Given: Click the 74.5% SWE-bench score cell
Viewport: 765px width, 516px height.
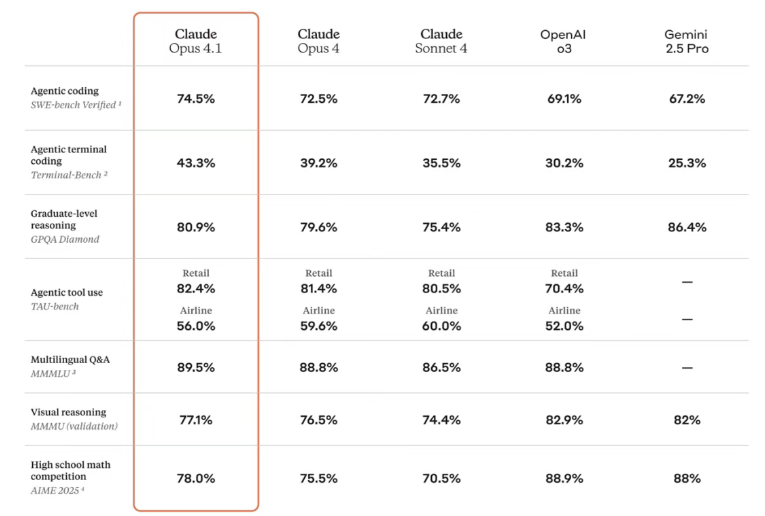Looking at the screenshot, I should click(x=196, y=99).
